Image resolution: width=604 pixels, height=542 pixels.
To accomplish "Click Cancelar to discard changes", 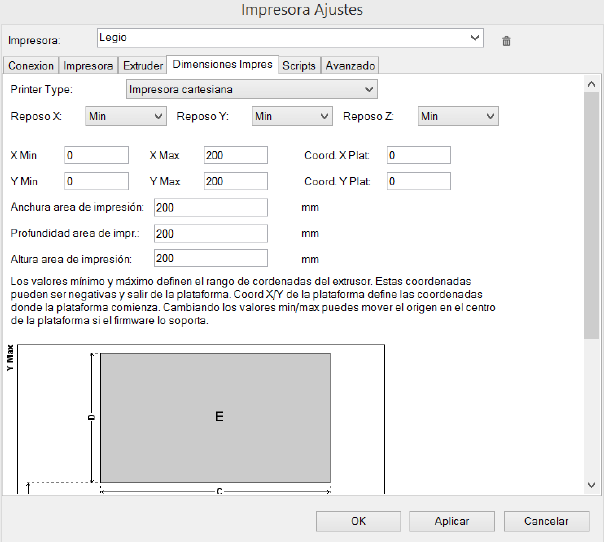I will [x=545, y=521].
